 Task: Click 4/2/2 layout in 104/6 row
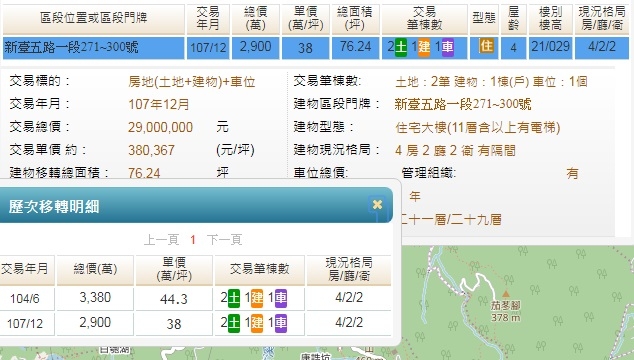click(x=349, y=298)
